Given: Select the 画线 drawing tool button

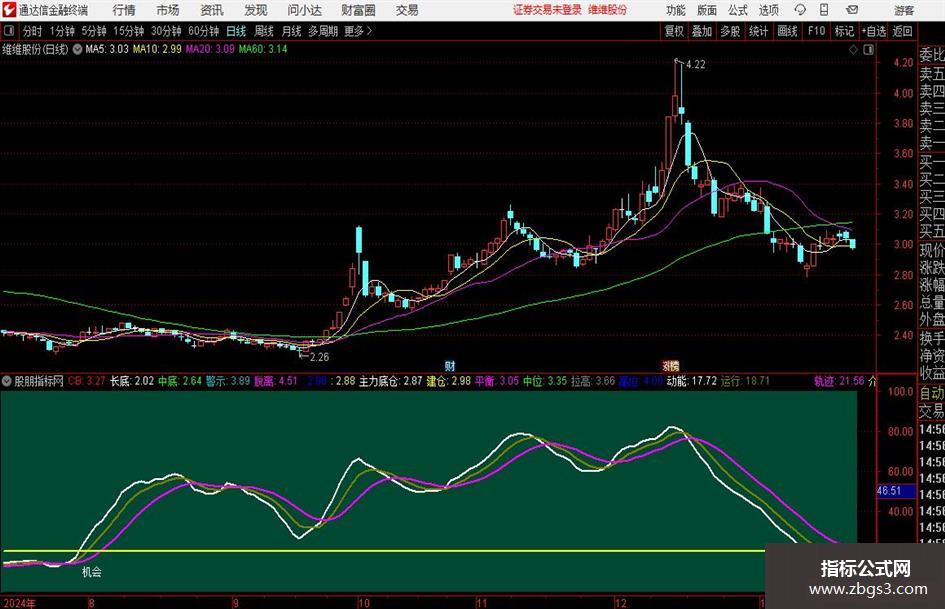Looking at the screenshot, I should click(x=787, y=31).
